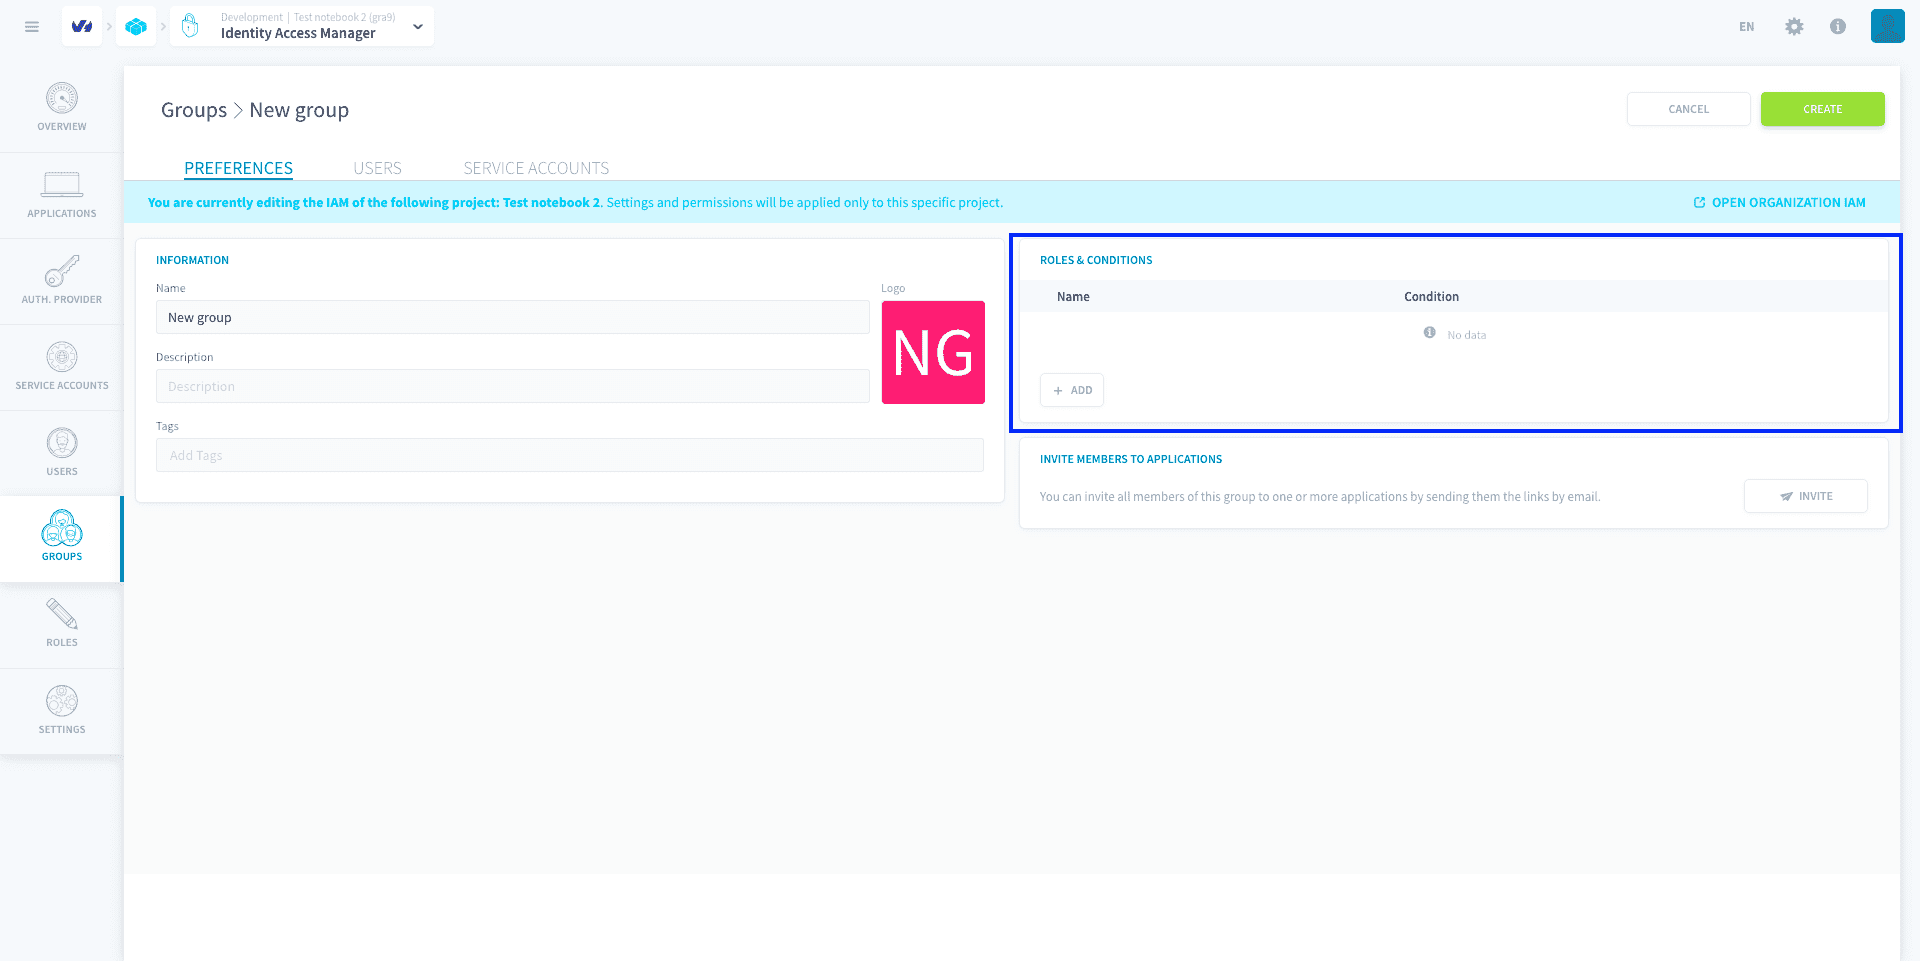This screenshot has width=1920, height=961.
Task: Go to Overview in sidebar
Action: click(x=62, y=108)
